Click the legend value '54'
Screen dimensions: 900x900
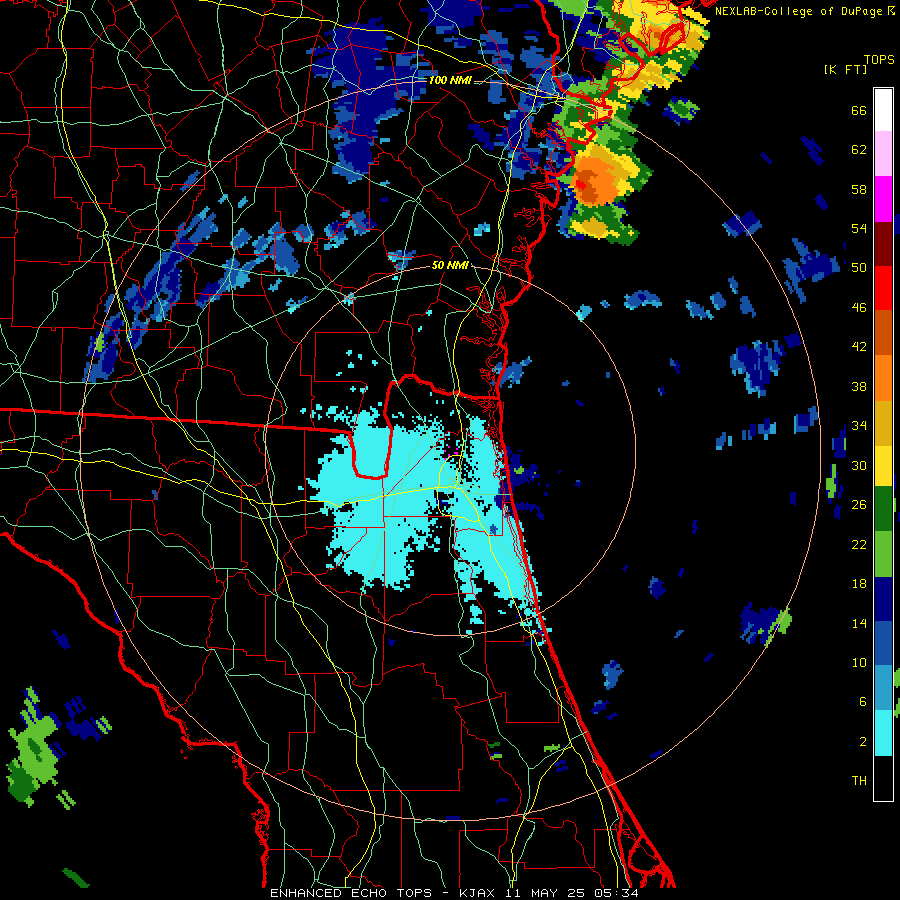[859, 228]
